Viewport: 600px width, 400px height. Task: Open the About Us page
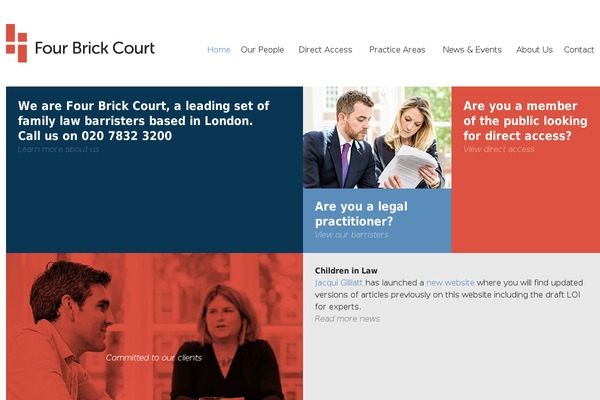coord(534,50)
